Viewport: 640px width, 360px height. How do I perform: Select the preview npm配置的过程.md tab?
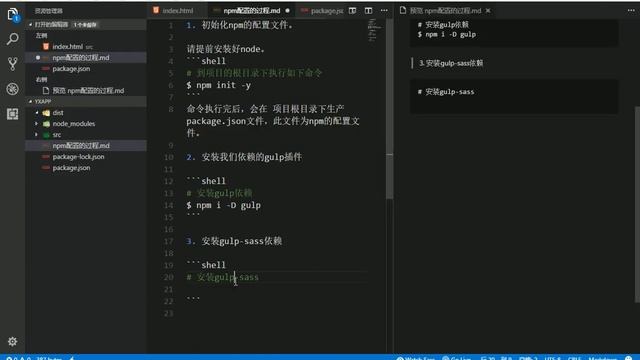click(x=445, y=11)
